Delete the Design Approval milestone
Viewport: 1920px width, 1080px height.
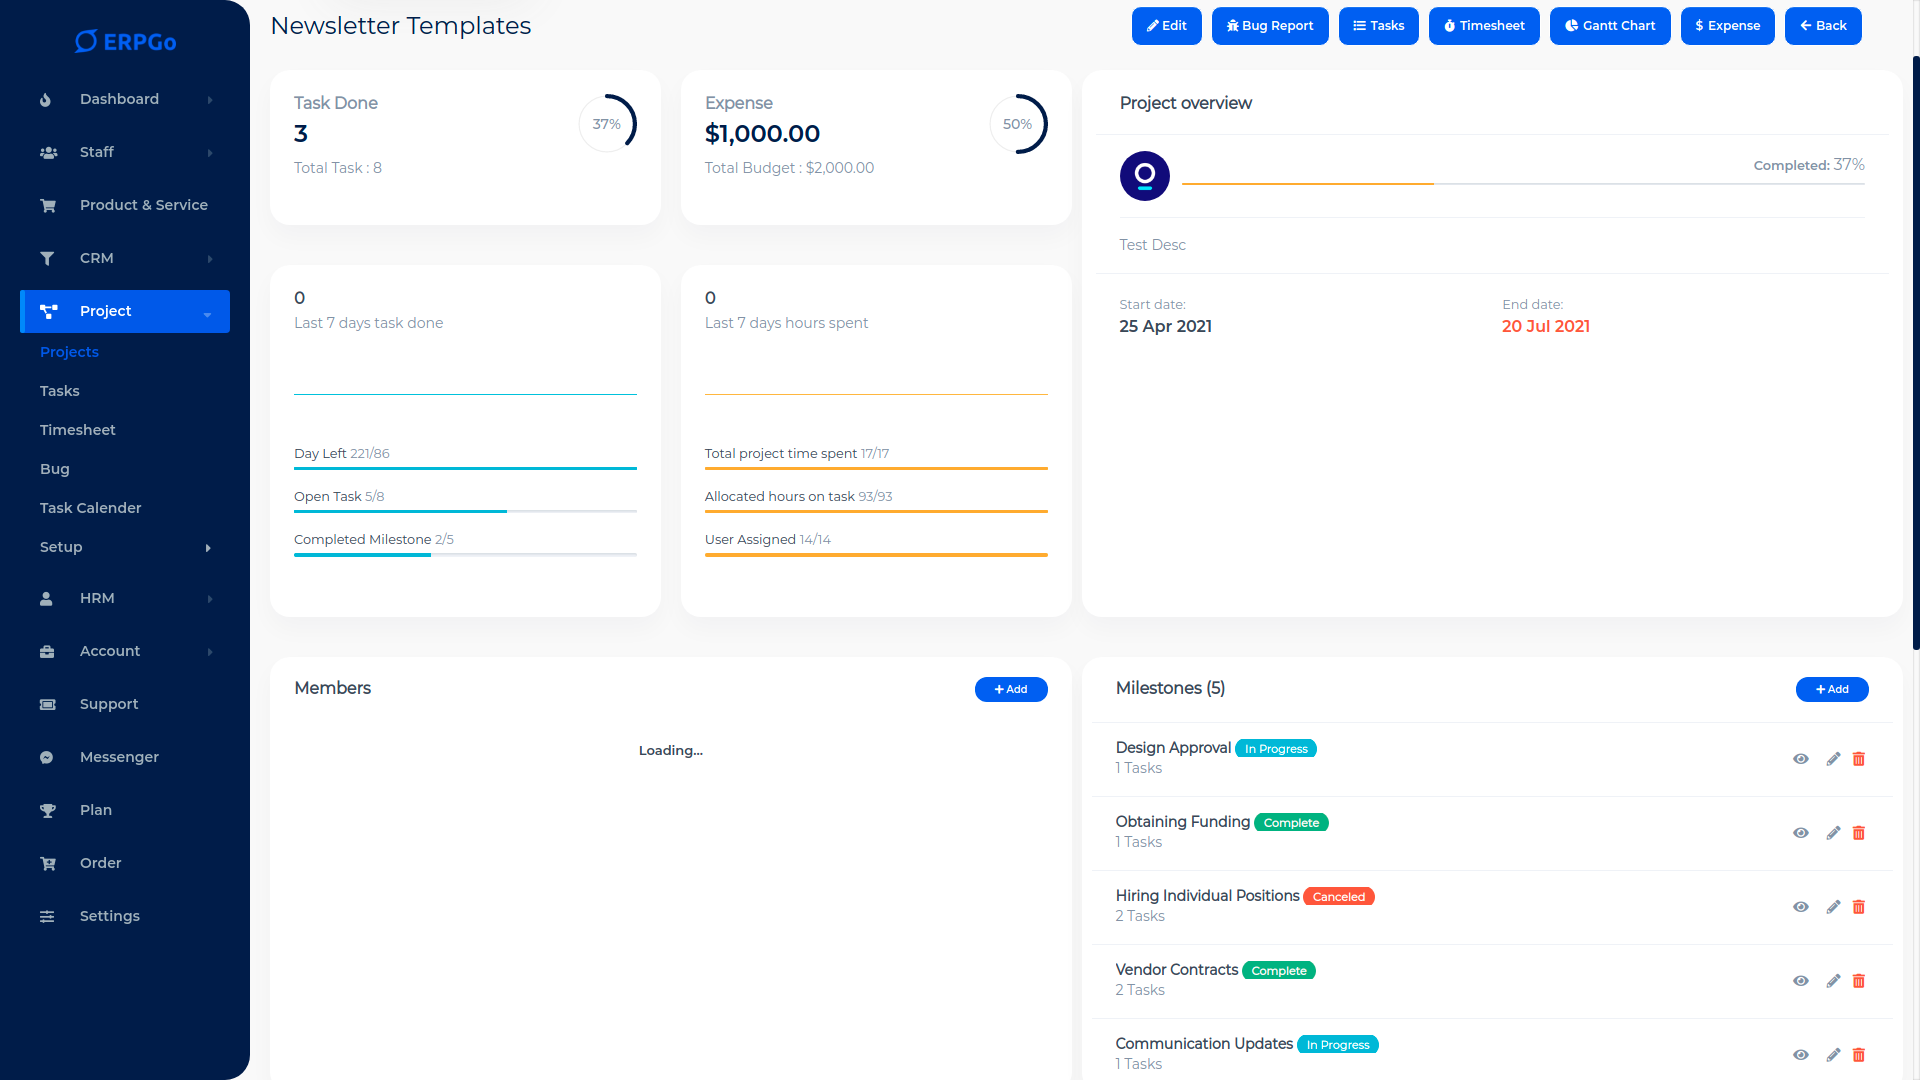tap(1858, 759)
